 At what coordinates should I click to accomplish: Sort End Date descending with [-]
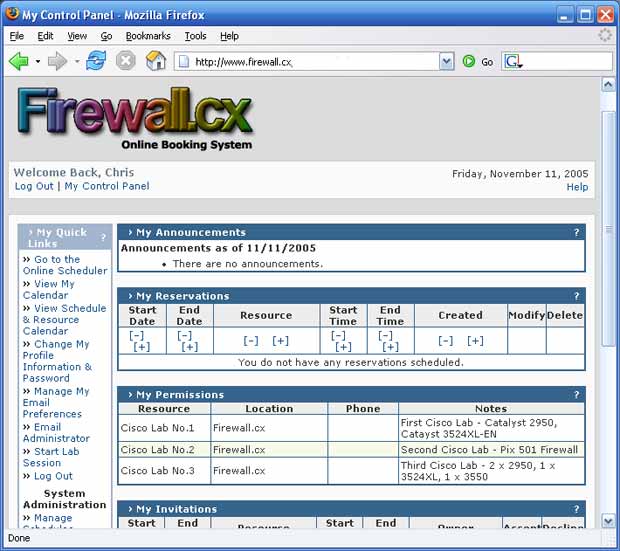184,335
